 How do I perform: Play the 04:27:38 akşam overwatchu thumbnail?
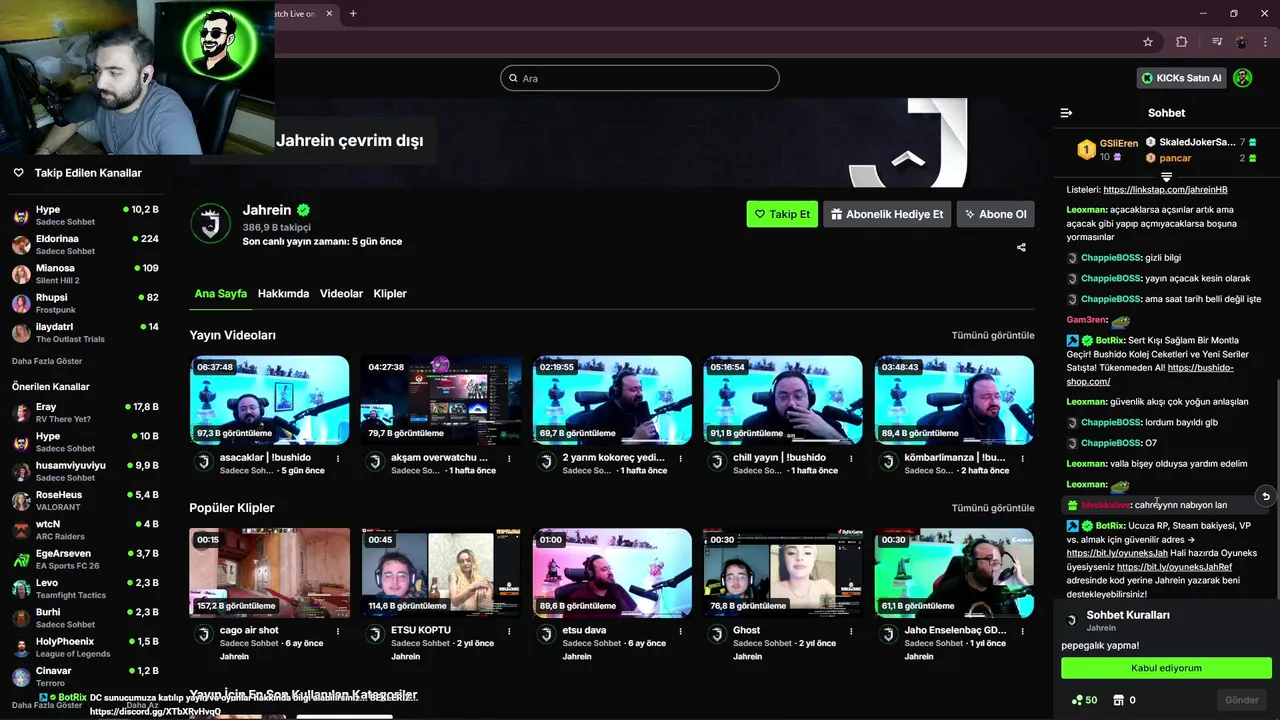[x=441, y=400]
